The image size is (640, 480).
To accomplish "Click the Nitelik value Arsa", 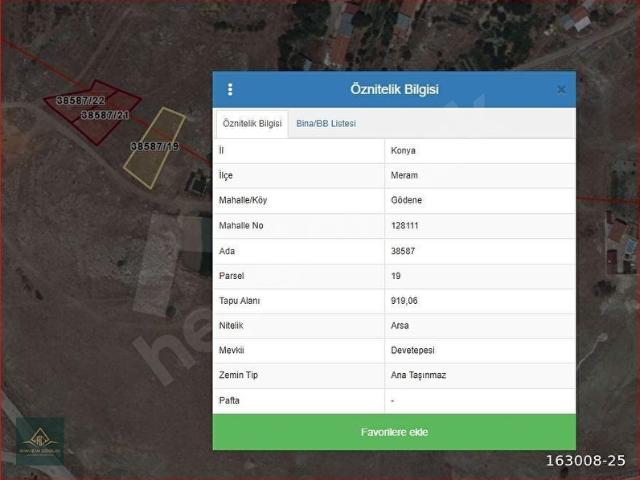I will click(400, 326).
